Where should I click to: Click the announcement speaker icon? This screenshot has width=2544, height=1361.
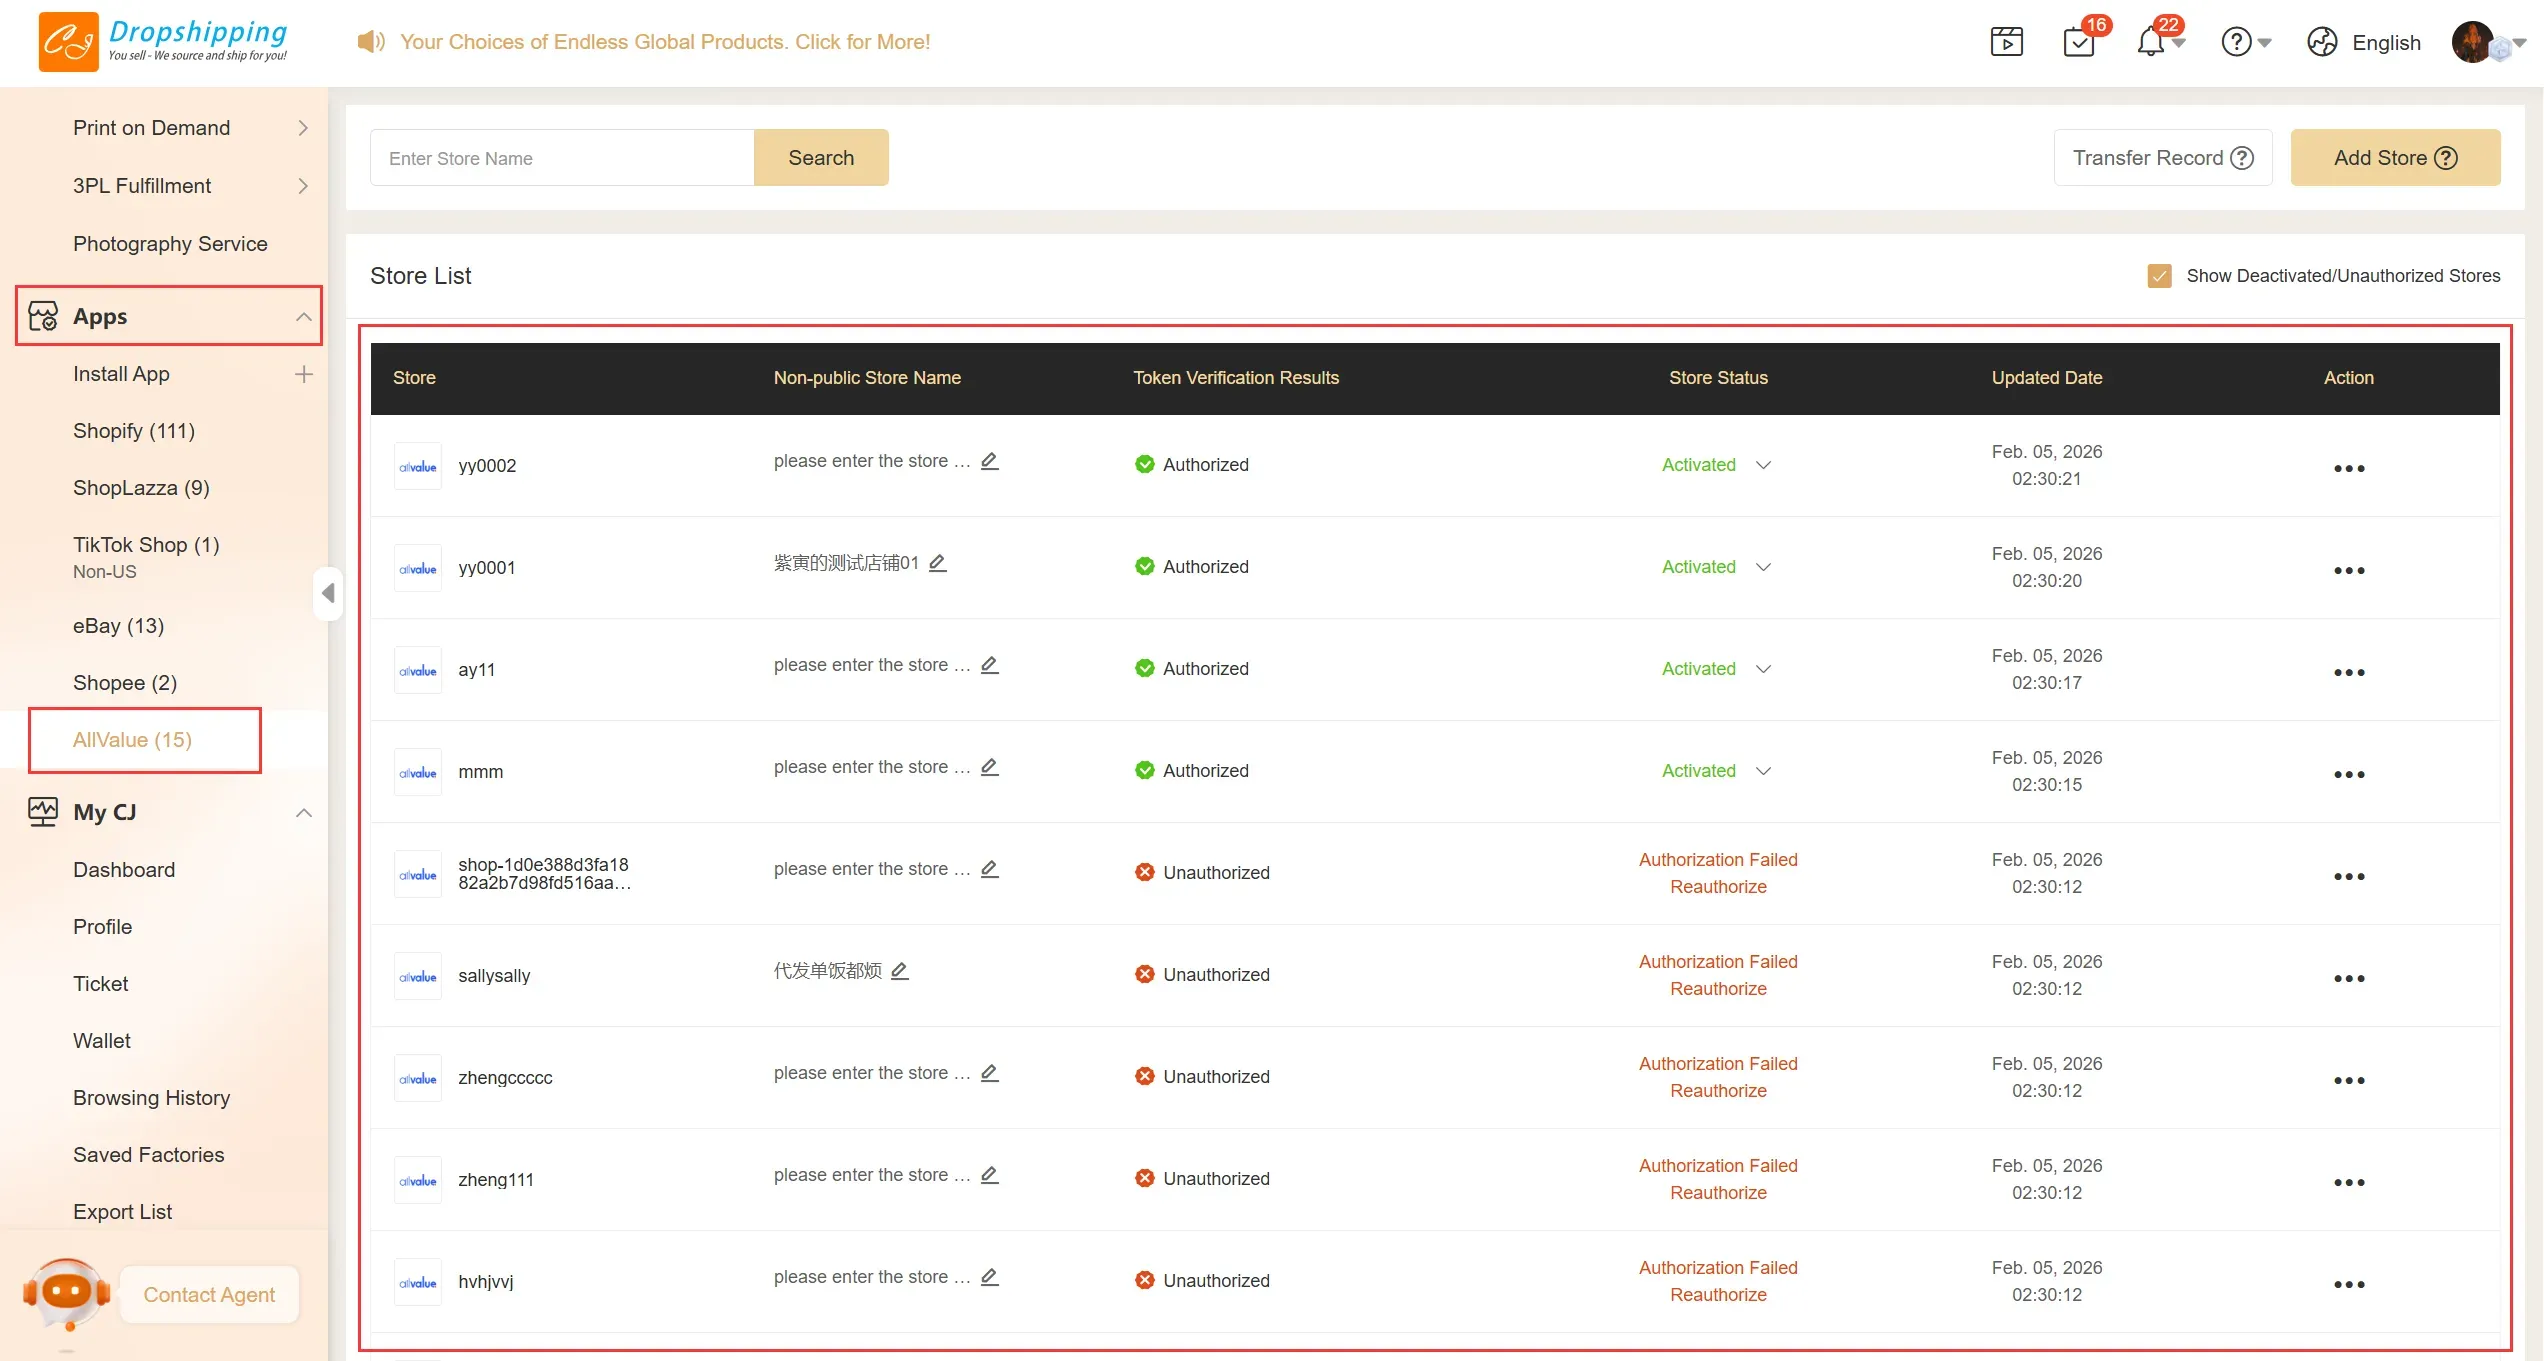coord(370,42)
